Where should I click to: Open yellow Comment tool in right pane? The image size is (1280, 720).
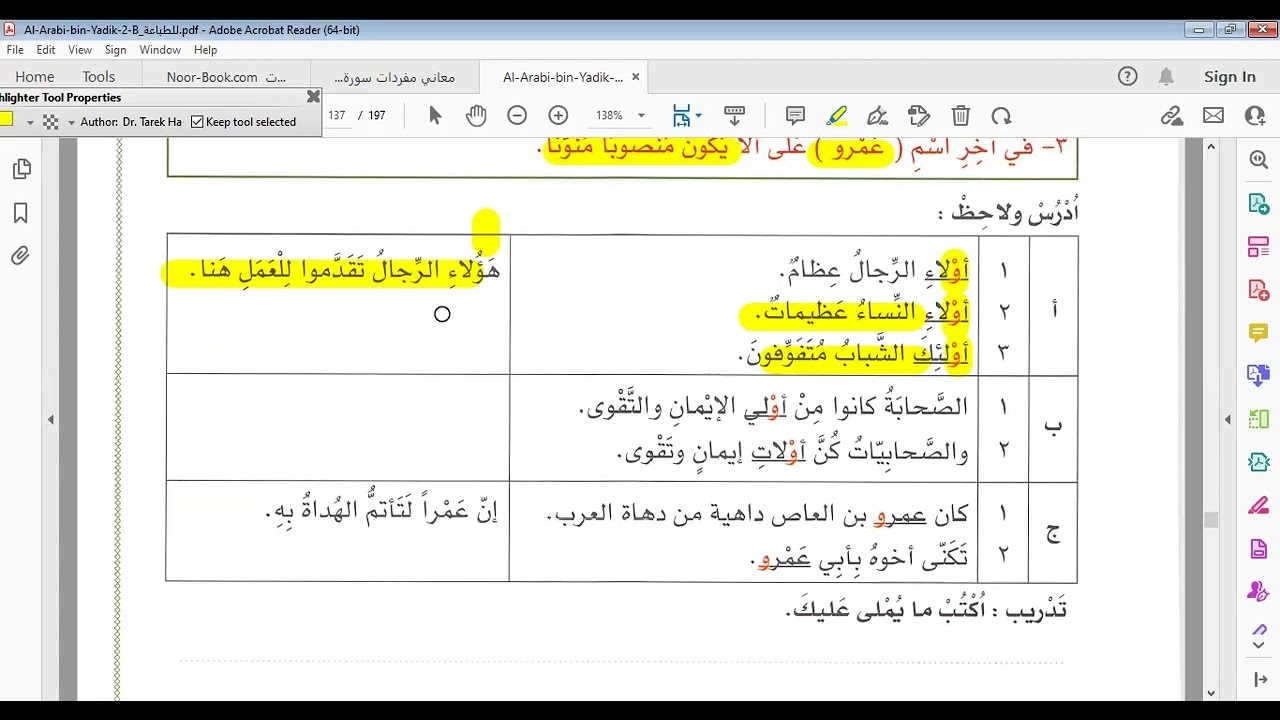[1258, 332]
